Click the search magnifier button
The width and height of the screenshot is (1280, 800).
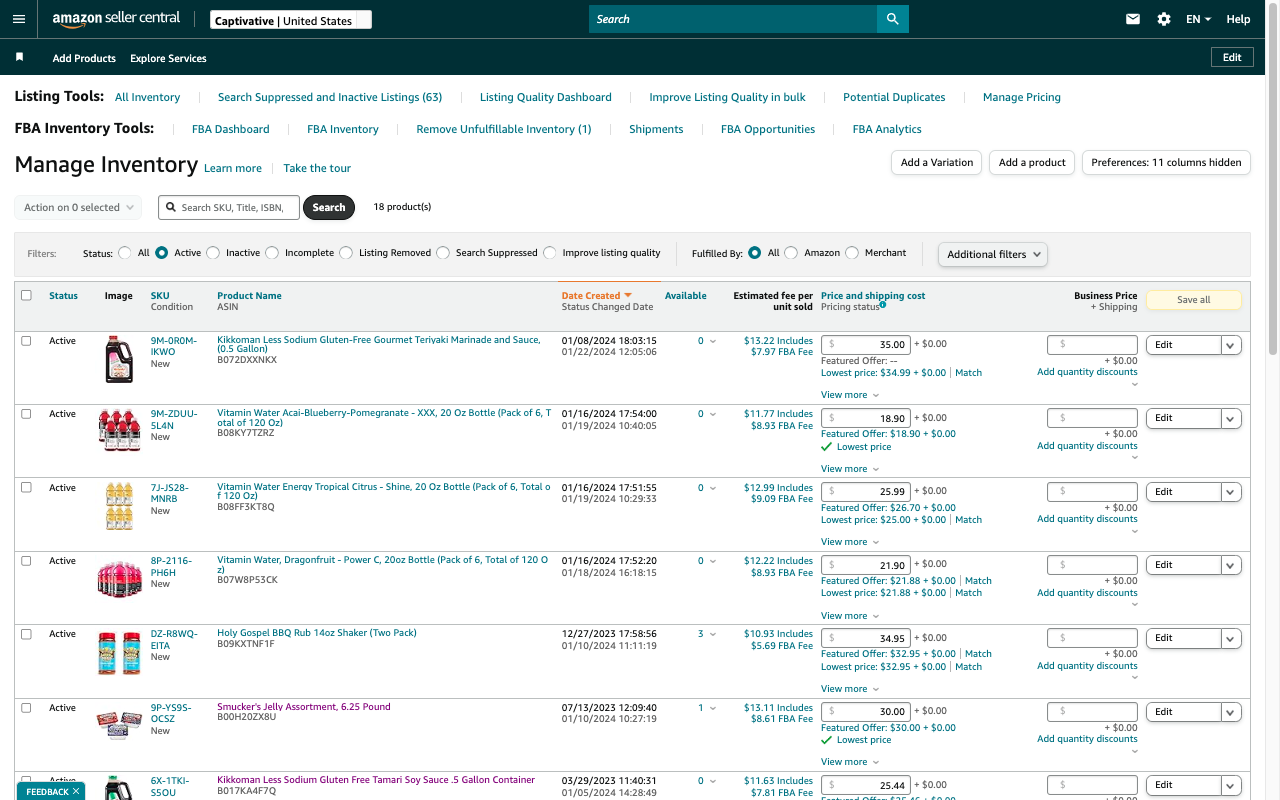click(892, 19)
